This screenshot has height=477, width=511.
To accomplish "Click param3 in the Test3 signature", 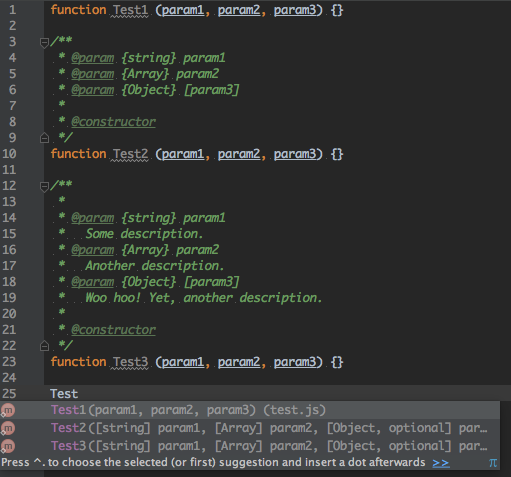I will point(295,362).
